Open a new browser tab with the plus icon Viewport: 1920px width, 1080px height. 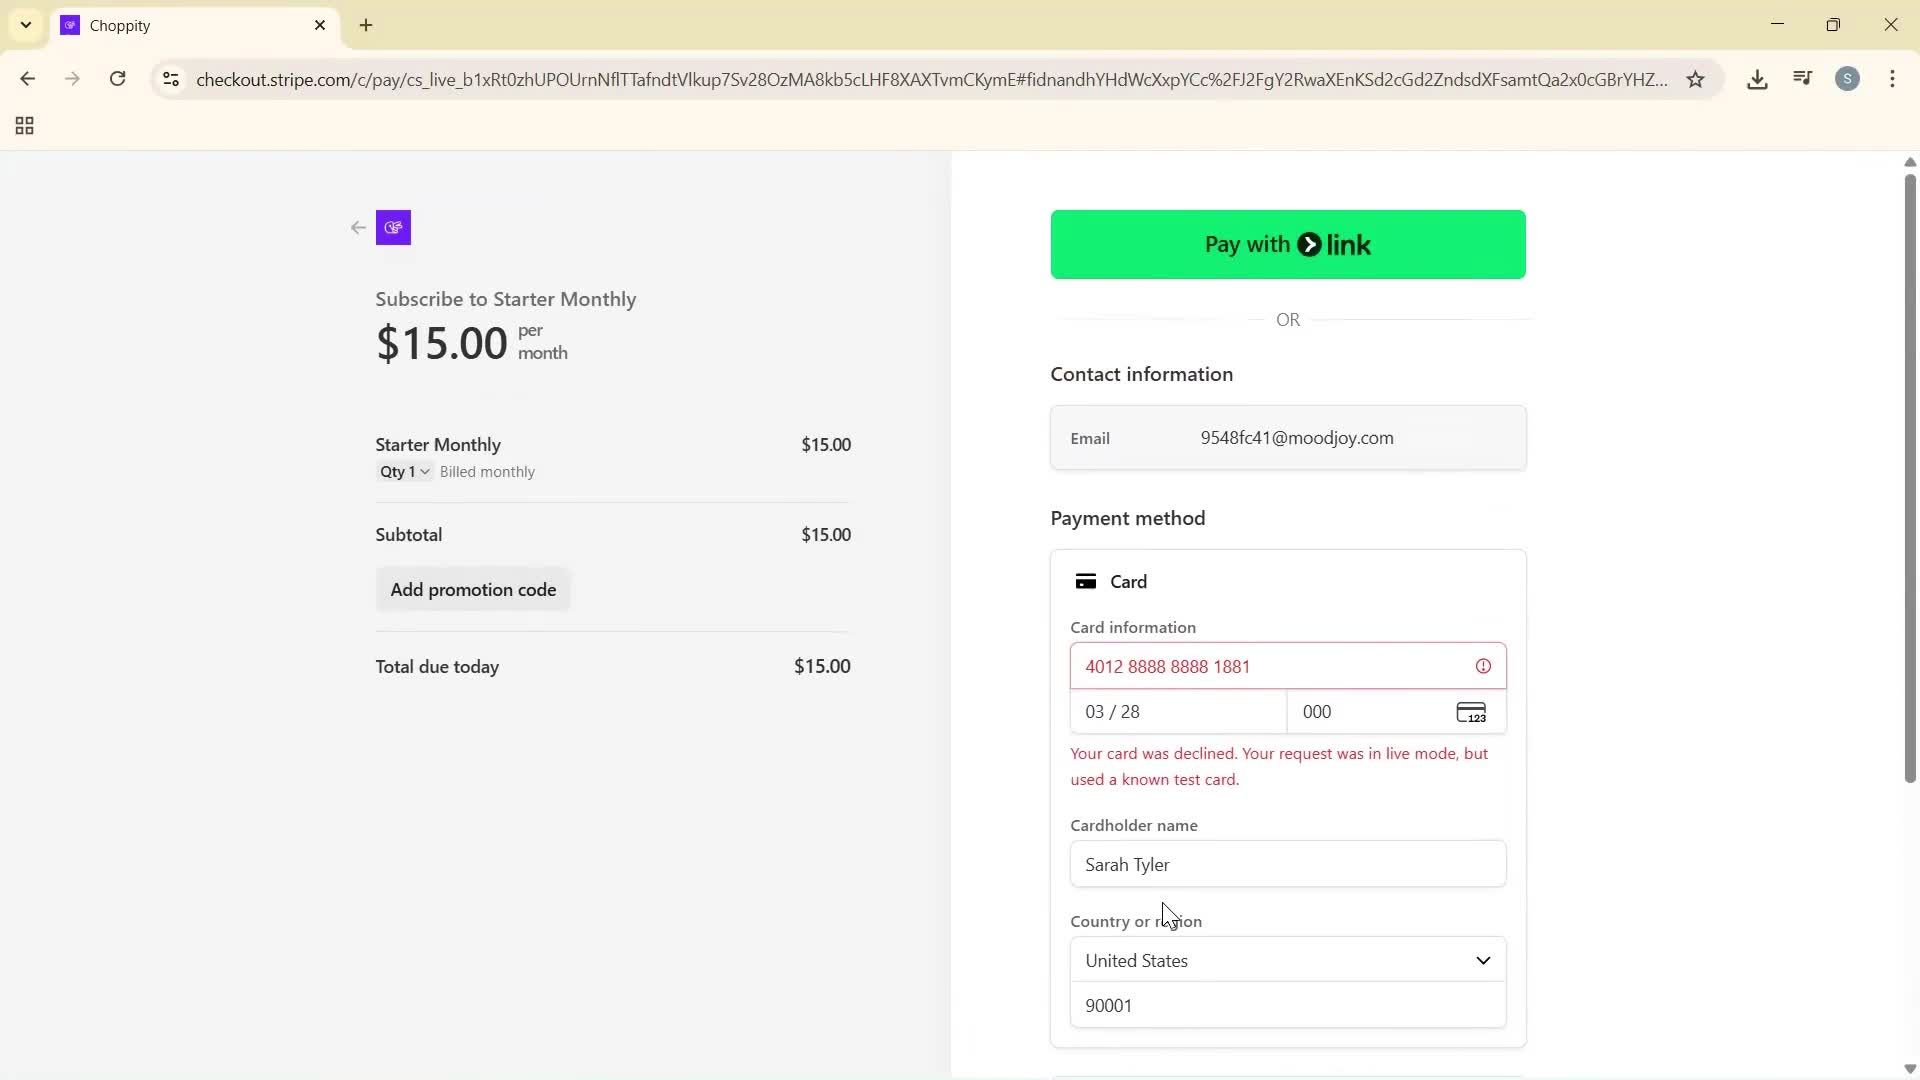(366, 26)
